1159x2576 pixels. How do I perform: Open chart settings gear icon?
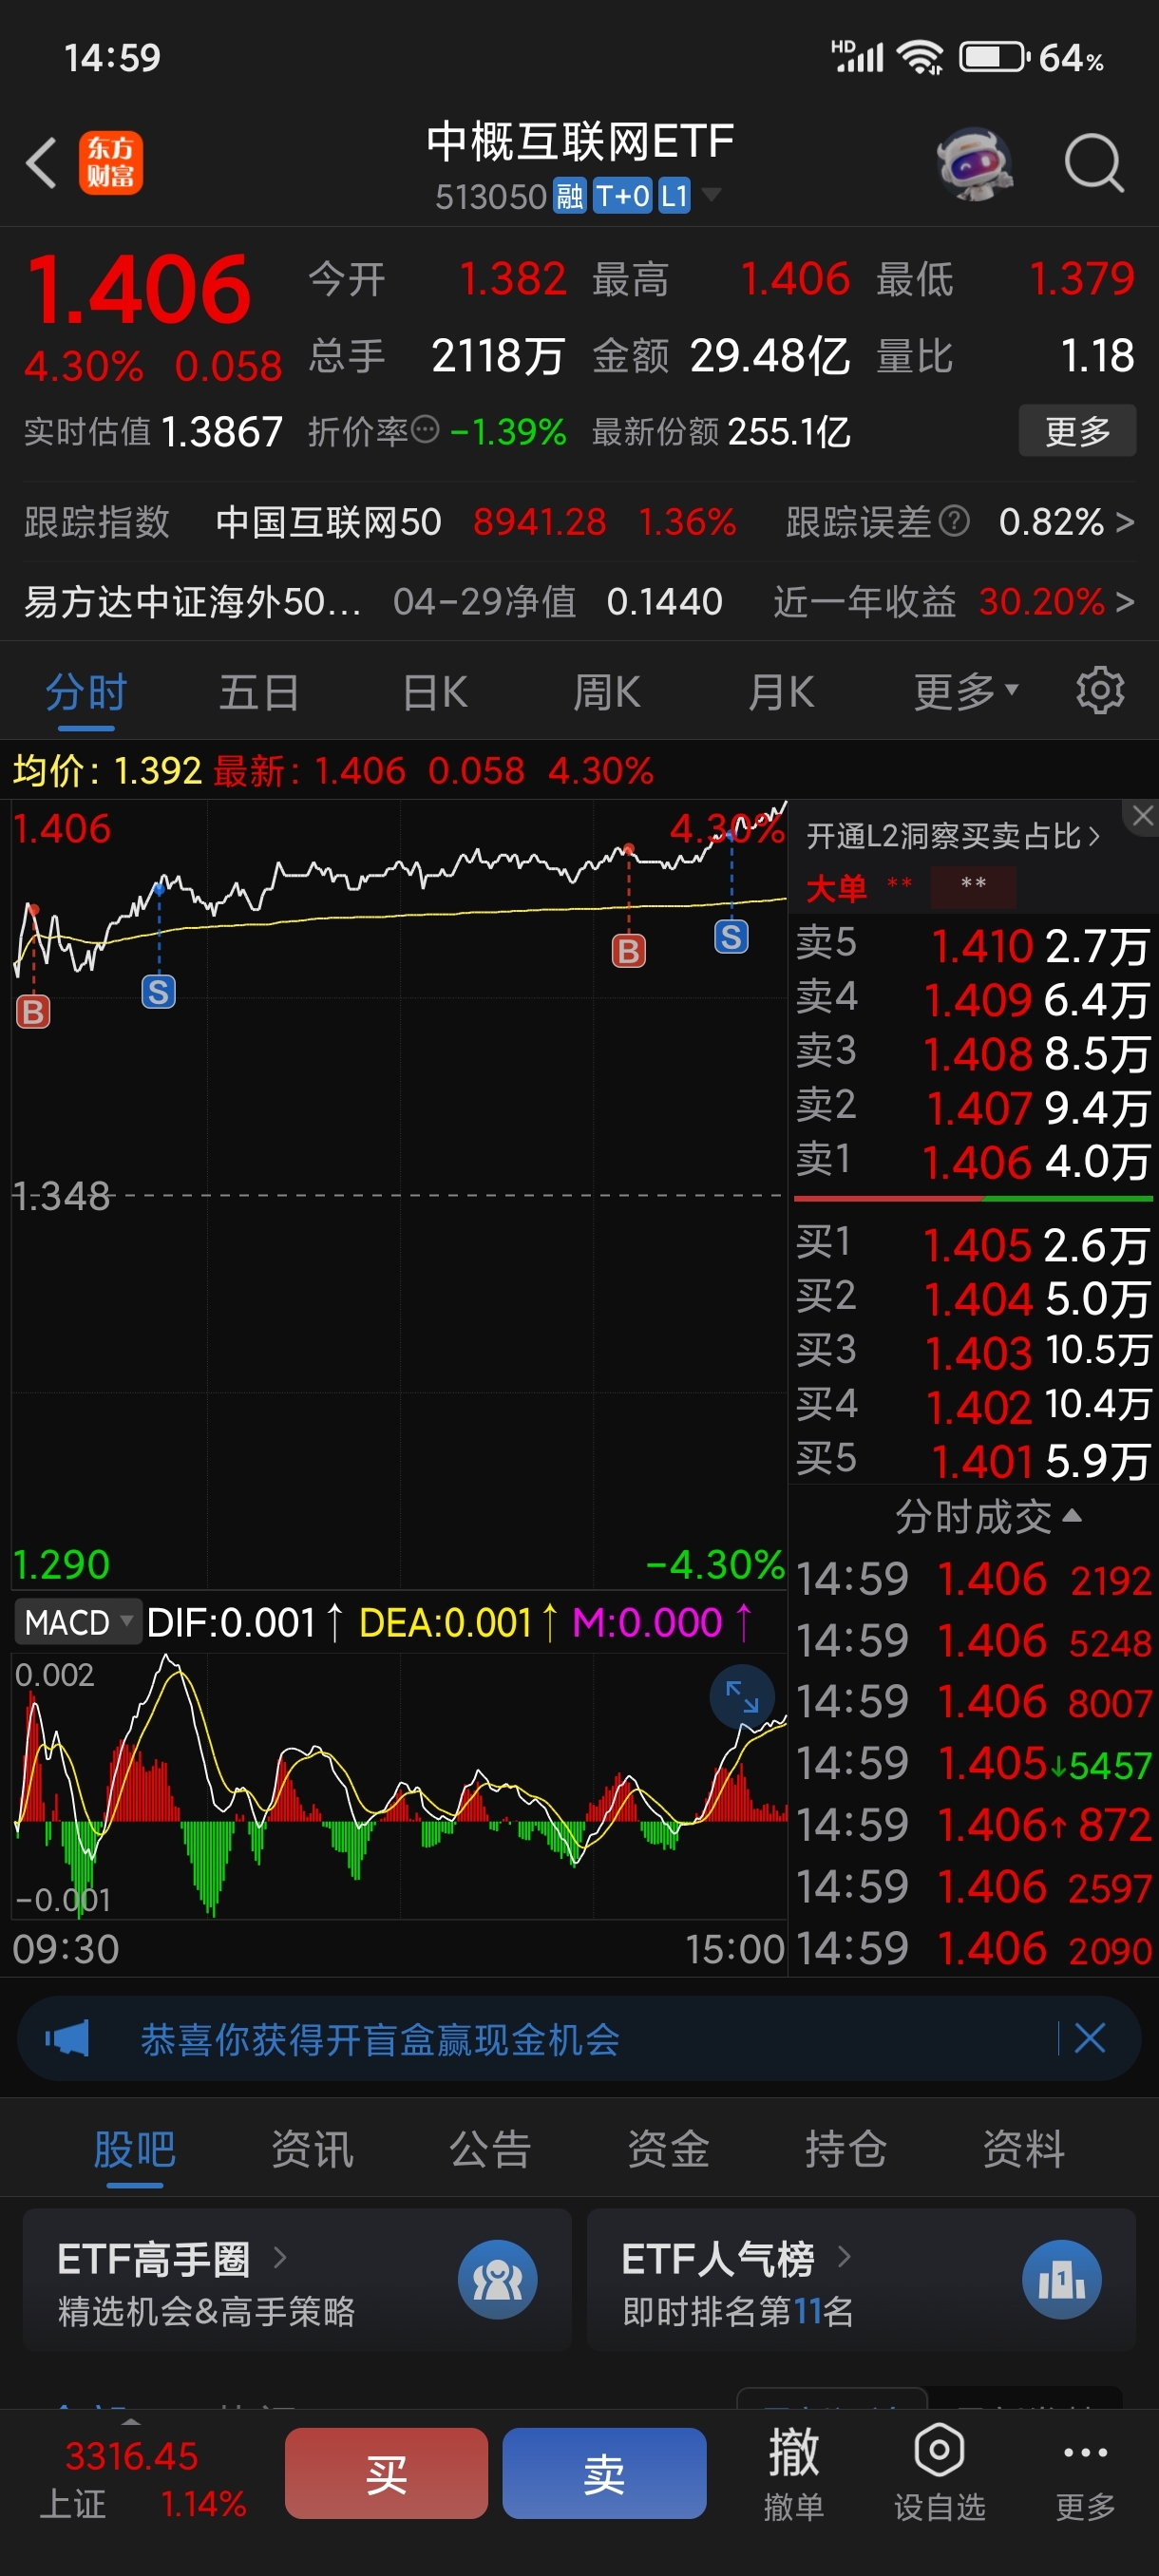pyautogui.click(x=1100, y=691)
